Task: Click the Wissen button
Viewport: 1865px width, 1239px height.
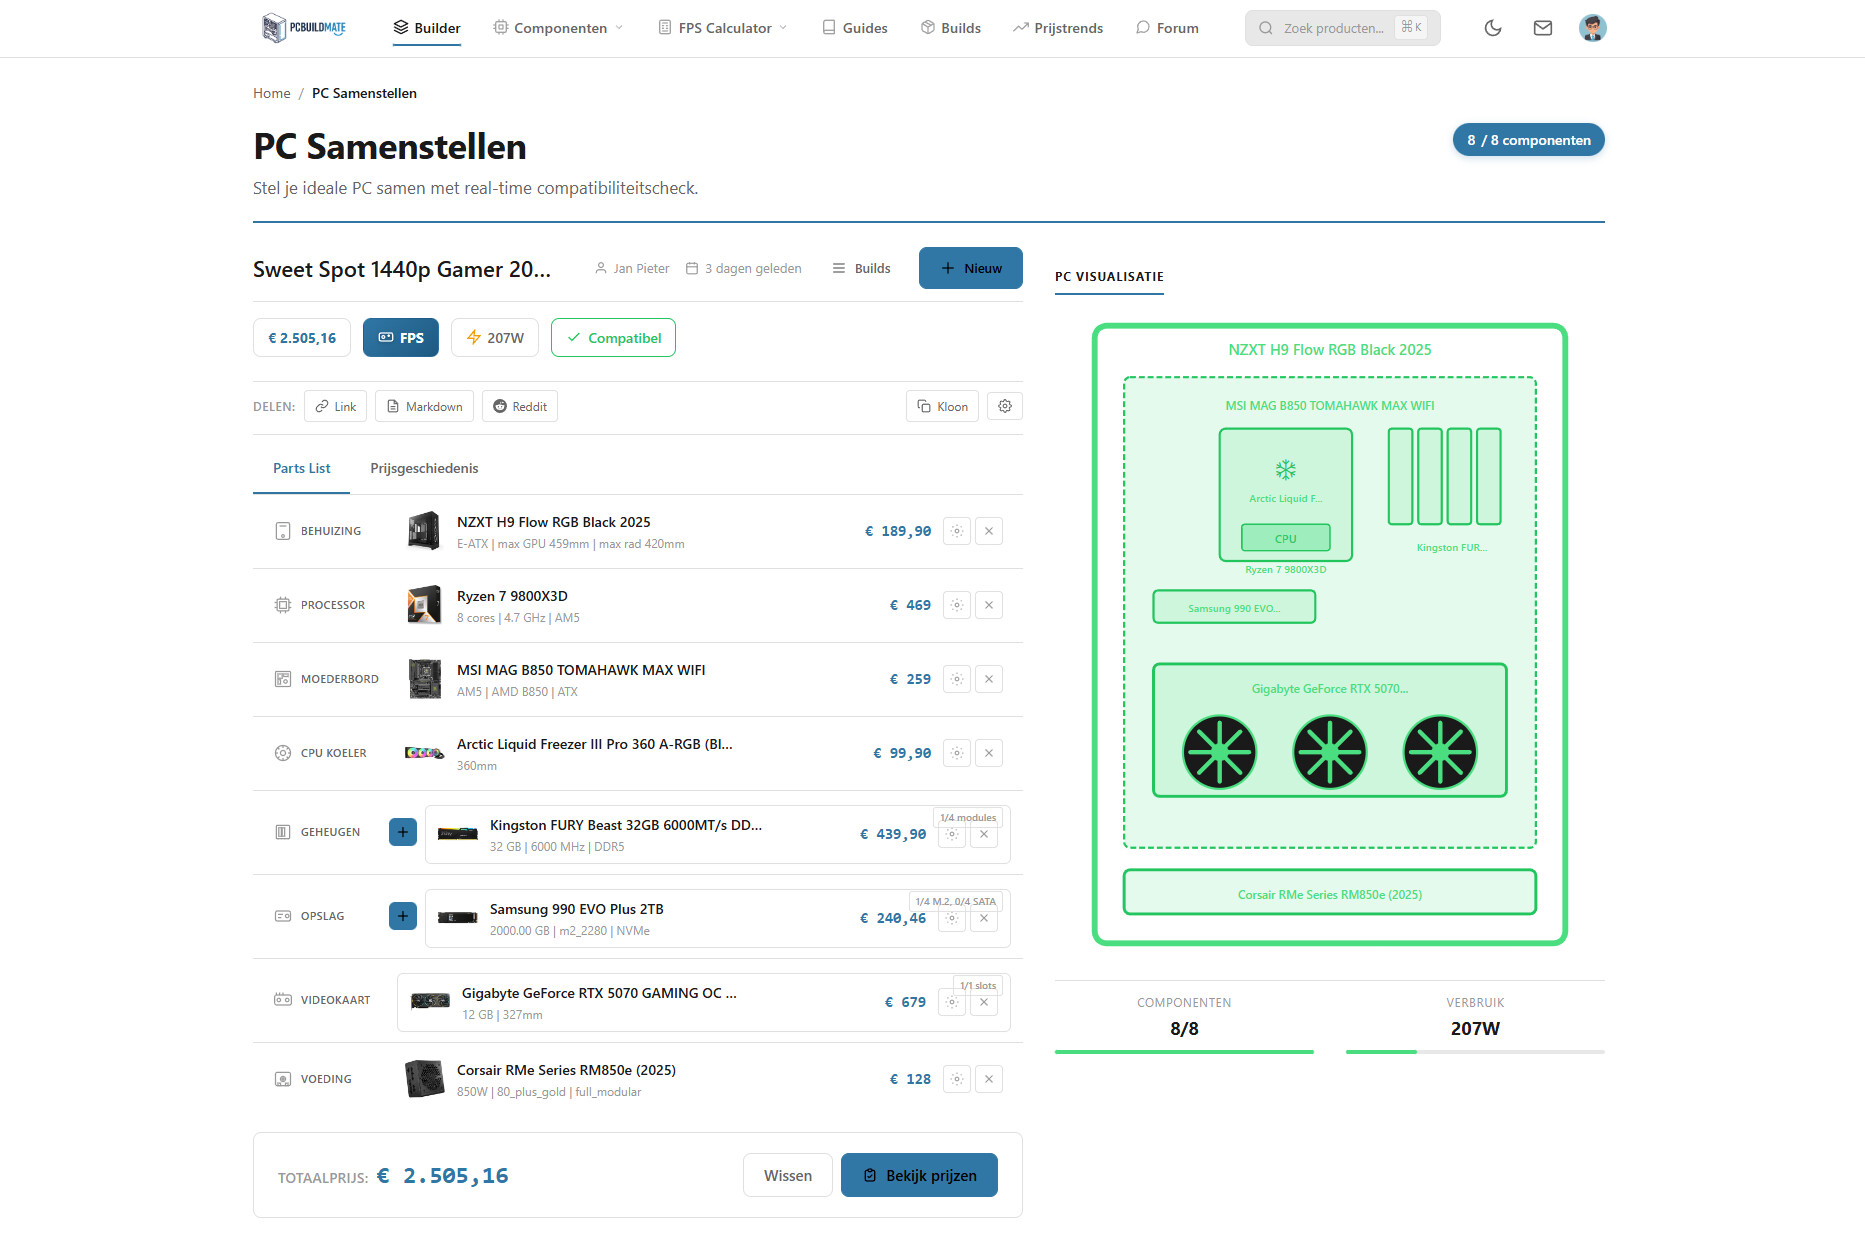Action: 788,1175
